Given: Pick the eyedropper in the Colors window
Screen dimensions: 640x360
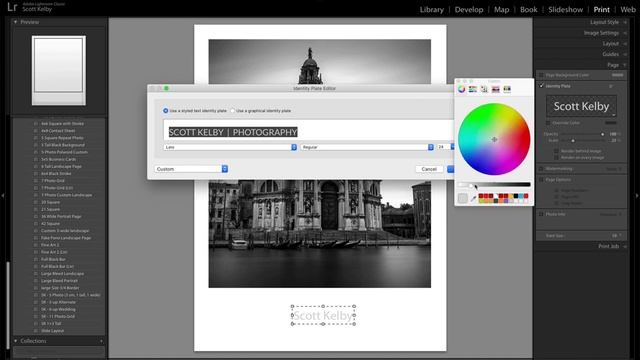Looking at the screenshot, I should click(x=473, y=198).
